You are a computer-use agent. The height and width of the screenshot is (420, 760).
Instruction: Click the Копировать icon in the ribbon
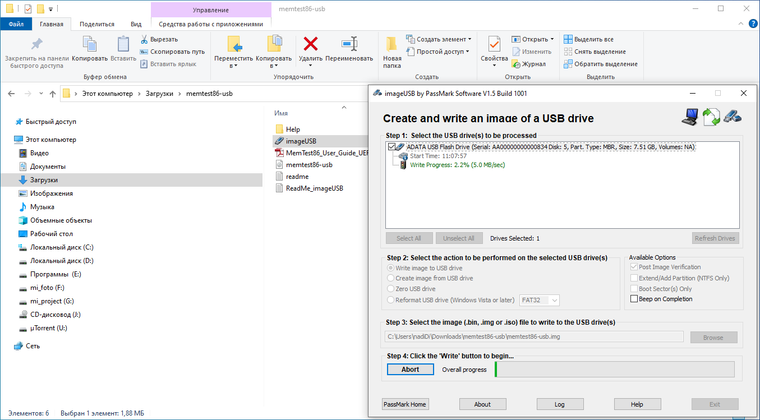[90, 44]
